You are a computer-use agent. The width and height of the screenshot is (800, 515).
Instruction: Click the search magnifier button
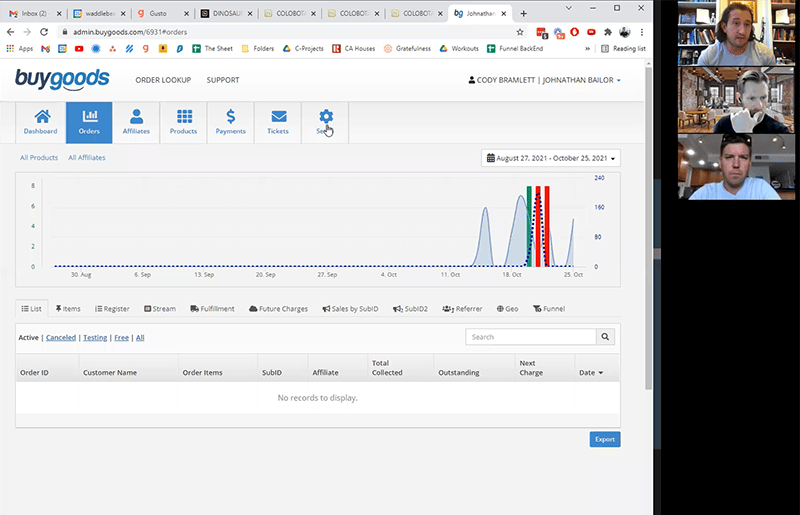(x=606, y=337)
